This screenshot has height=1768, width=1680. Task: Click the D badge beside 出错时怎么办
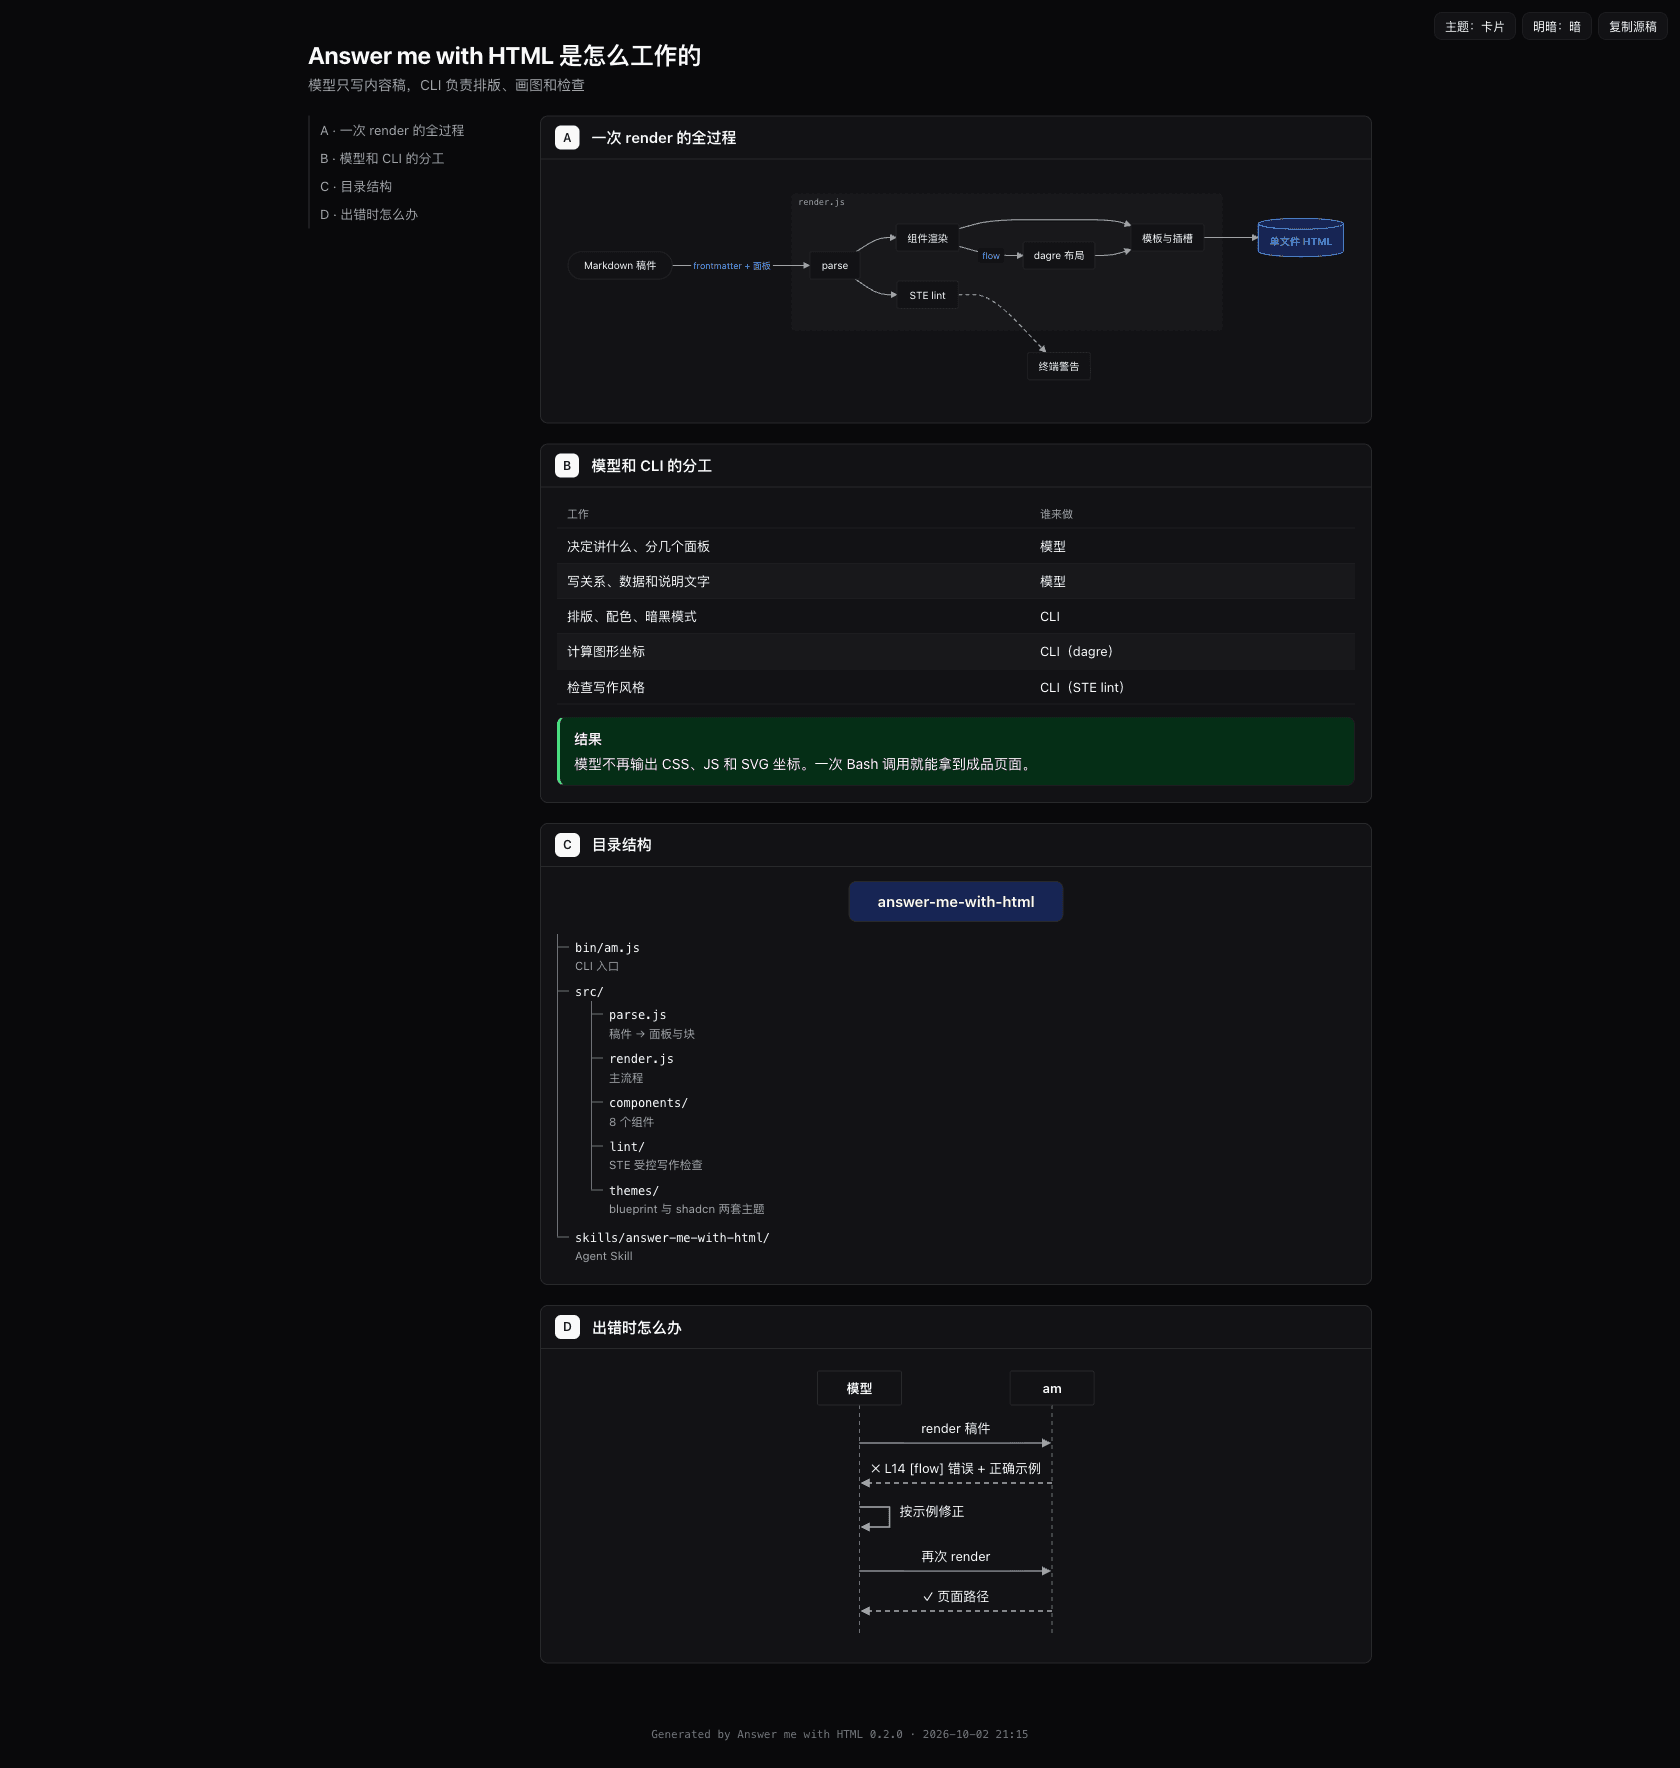567,1327
